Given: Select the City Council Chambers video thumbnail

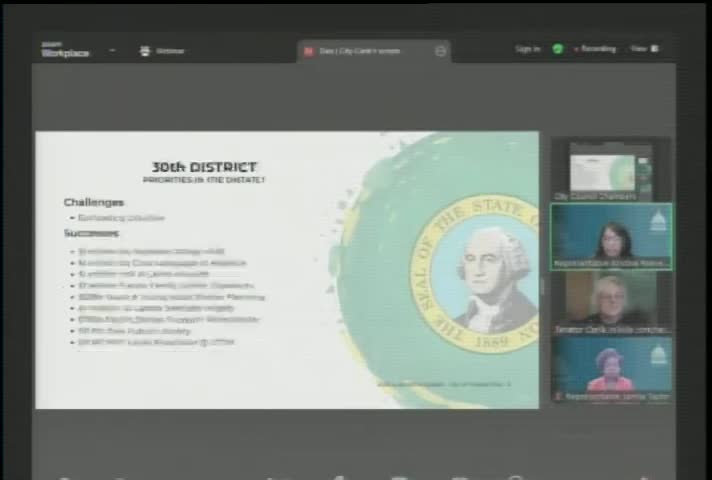Looking at the screenshot, I should pyautogui.click(x=611, y=170).
